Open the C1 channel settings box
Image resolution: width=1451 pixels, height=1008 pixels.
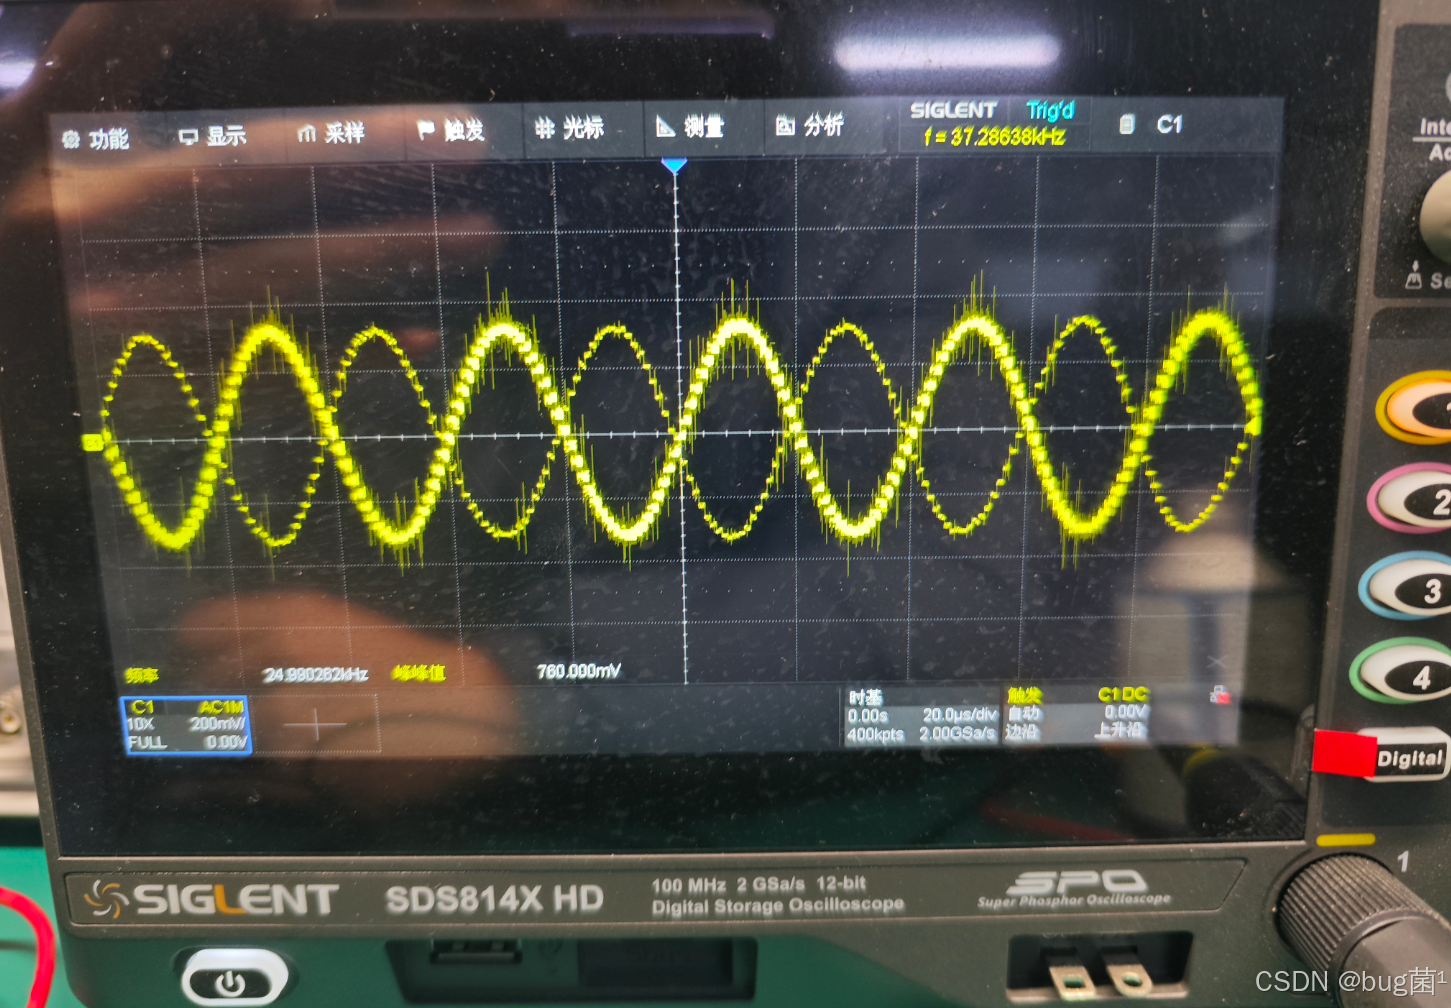point(186,725)
